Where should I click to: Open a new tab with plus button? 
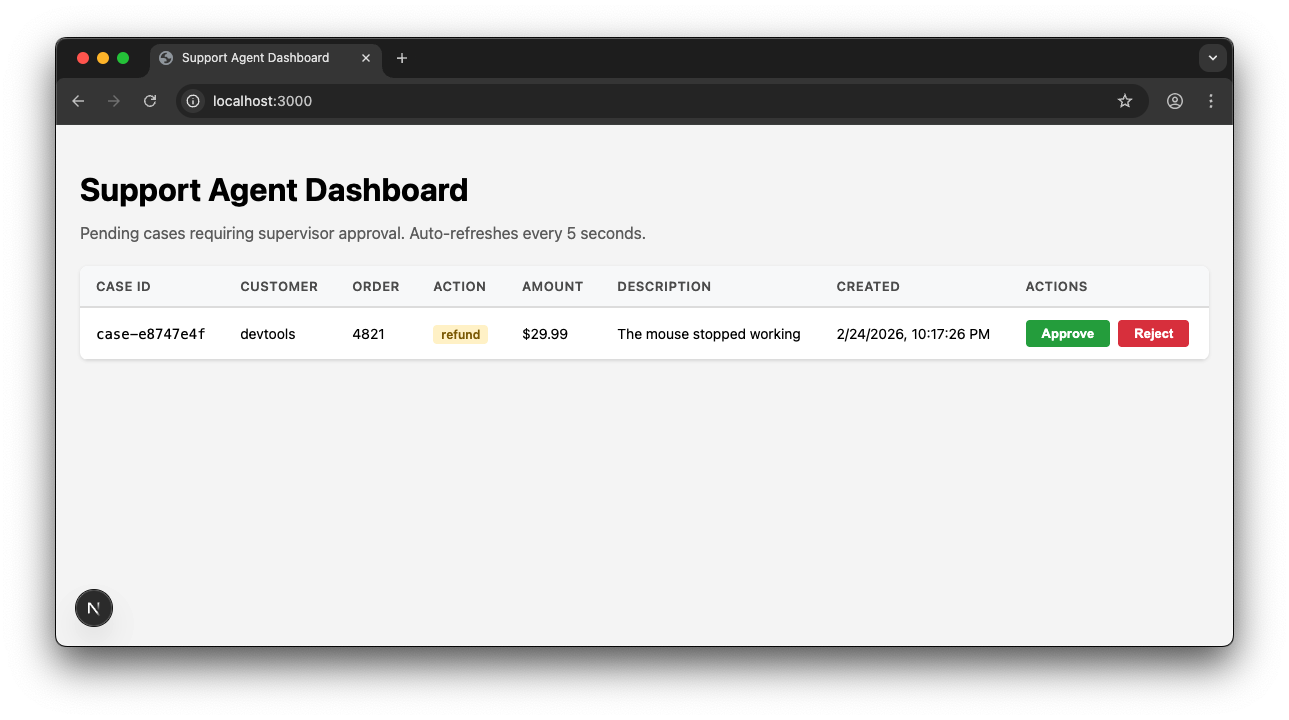coord(402,58)
